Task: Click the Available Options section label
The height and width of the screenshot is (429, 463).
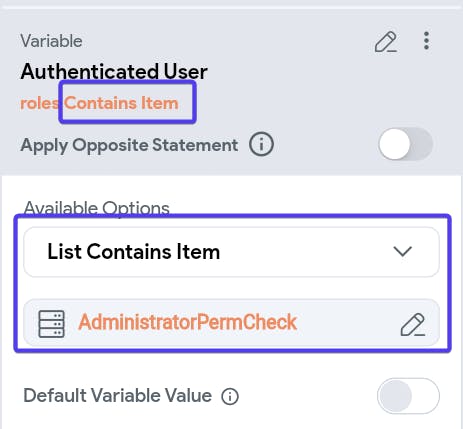Action: point(97,208)
